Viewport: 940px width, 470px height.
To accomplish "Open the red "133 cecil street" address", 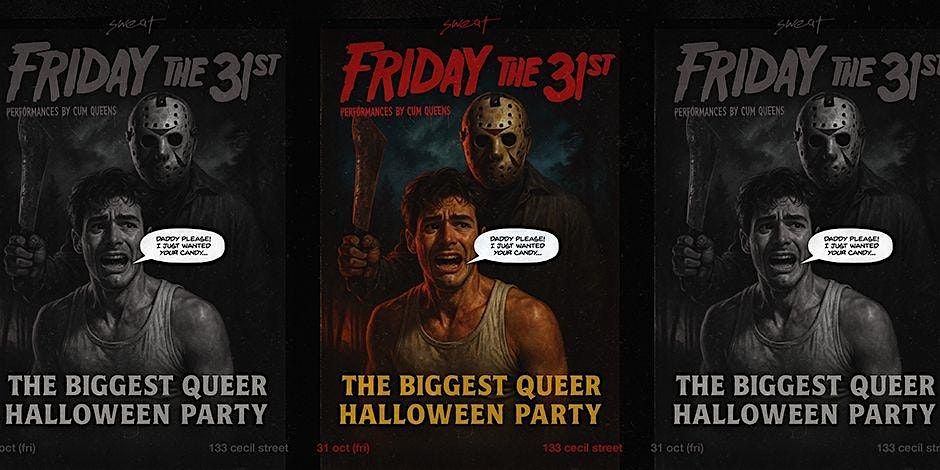I will click(582, 448).
